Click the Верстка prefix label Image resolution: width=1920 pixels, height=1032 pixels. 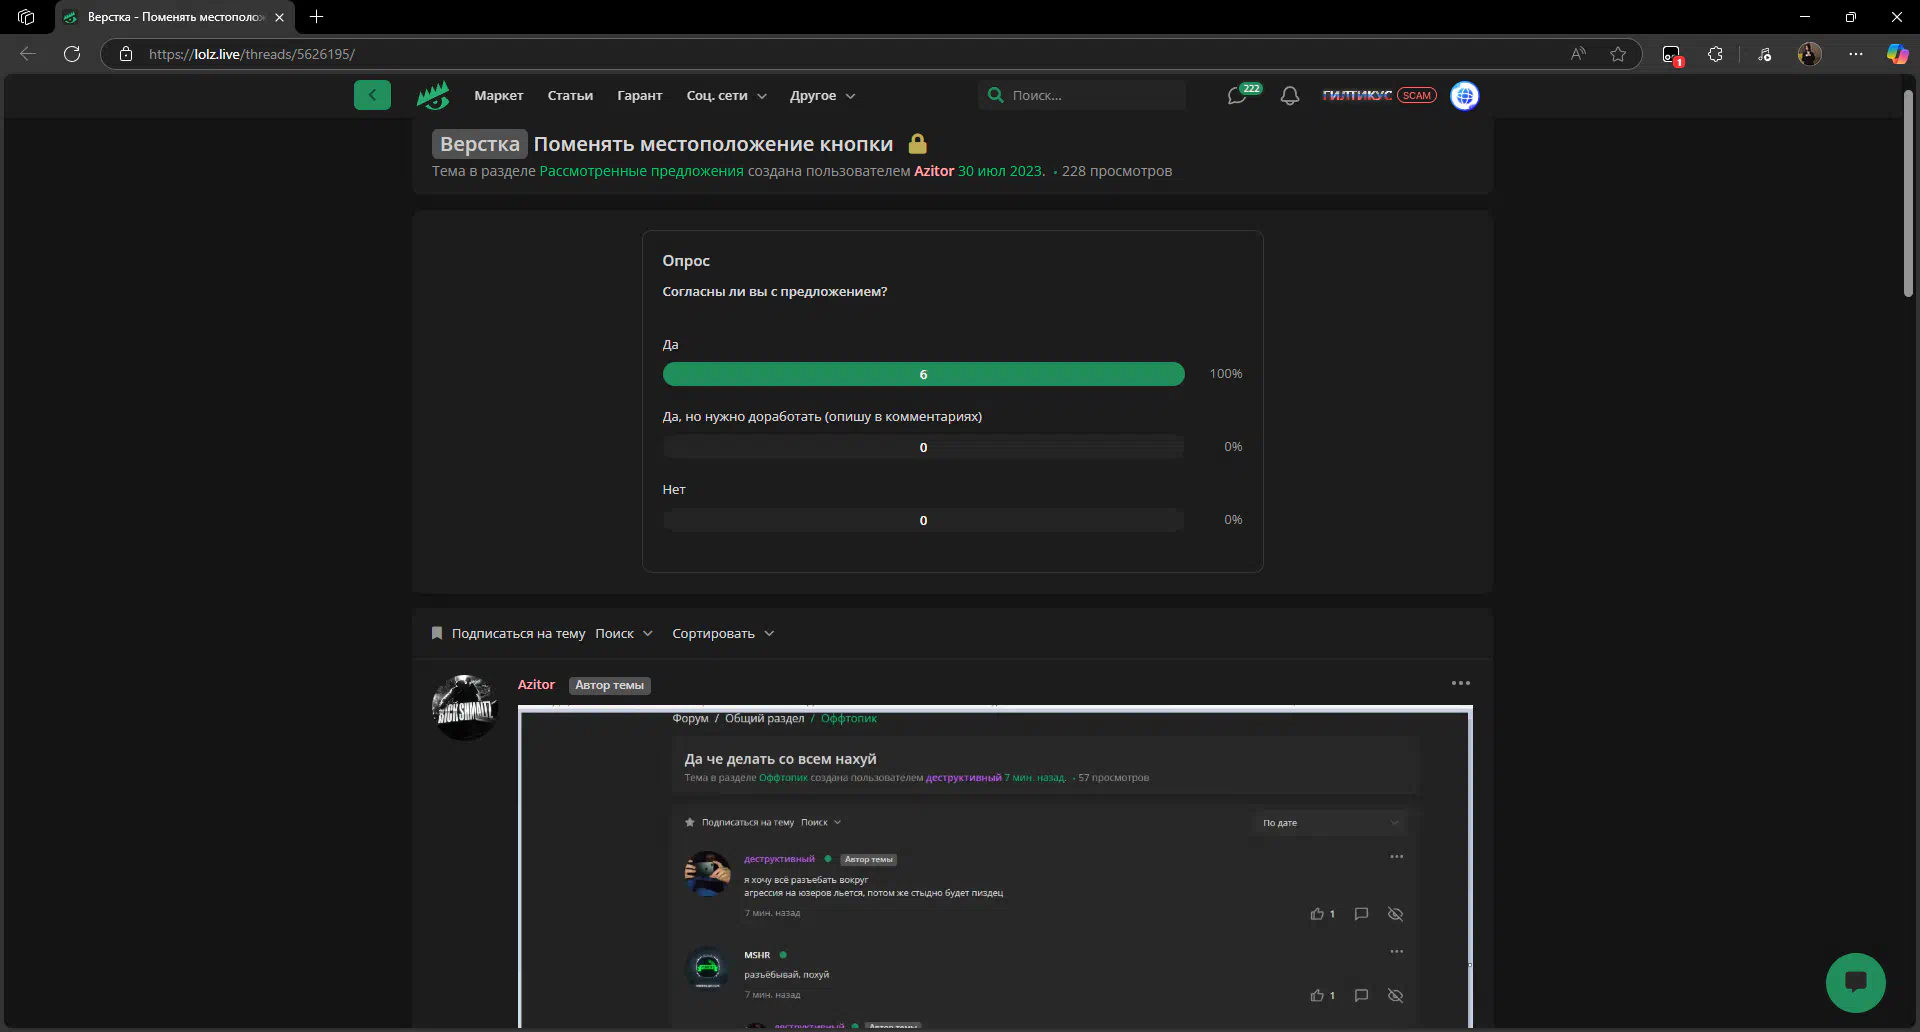point(480,144)
